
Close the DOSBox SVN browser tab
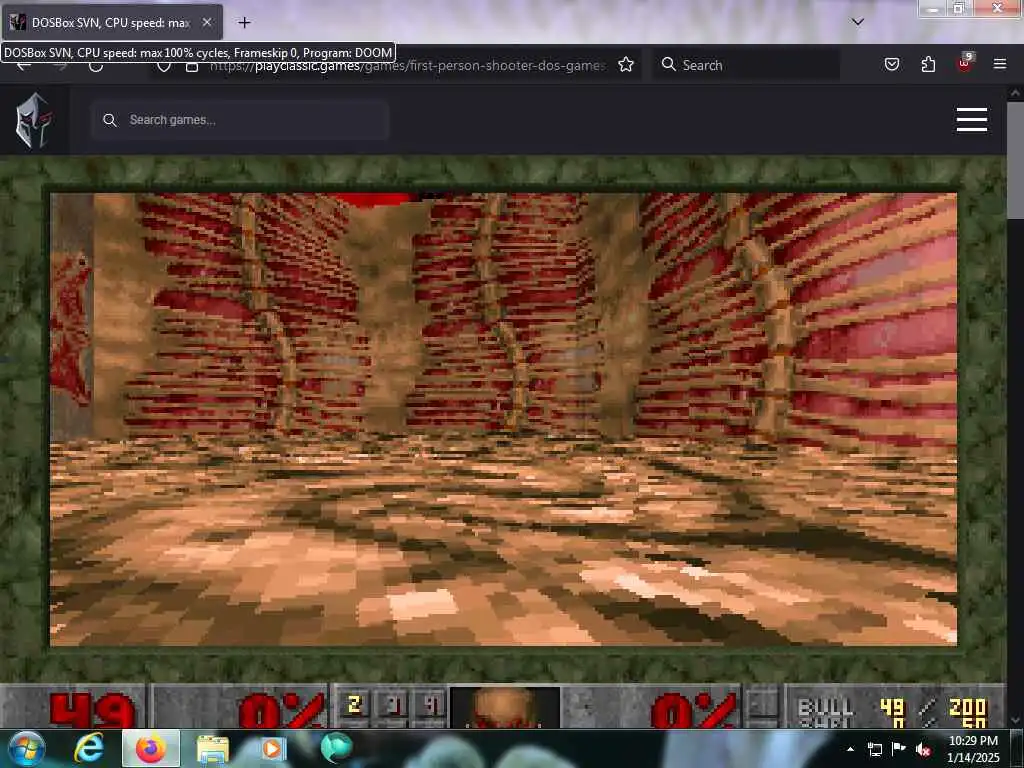(206, 22)
